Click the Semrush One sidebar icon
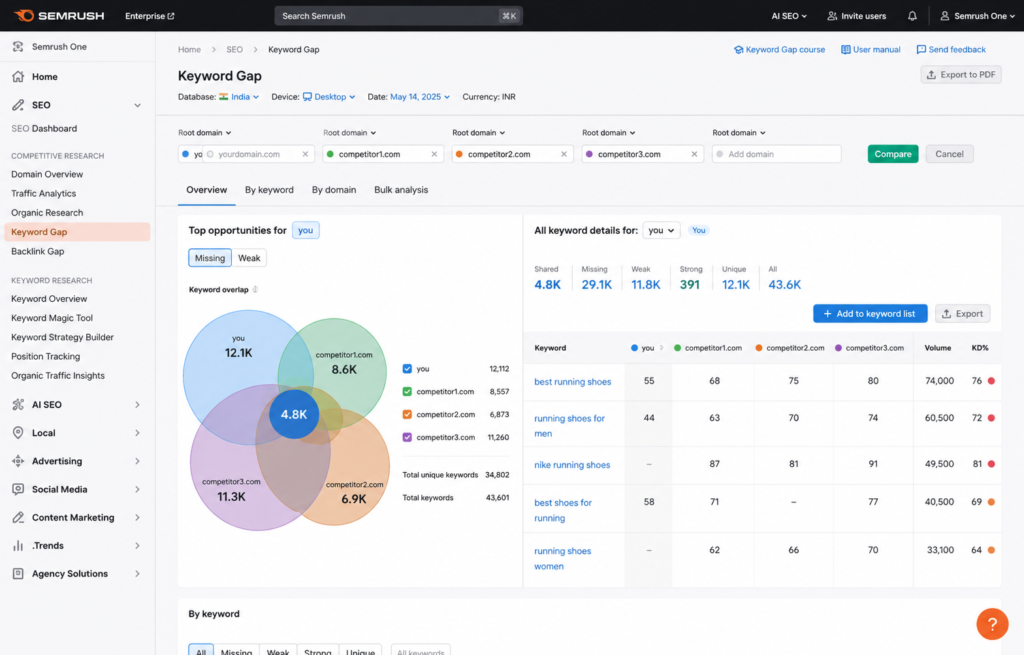Image resolution: width=1024 pixels, height=655 pixels. 18,46
